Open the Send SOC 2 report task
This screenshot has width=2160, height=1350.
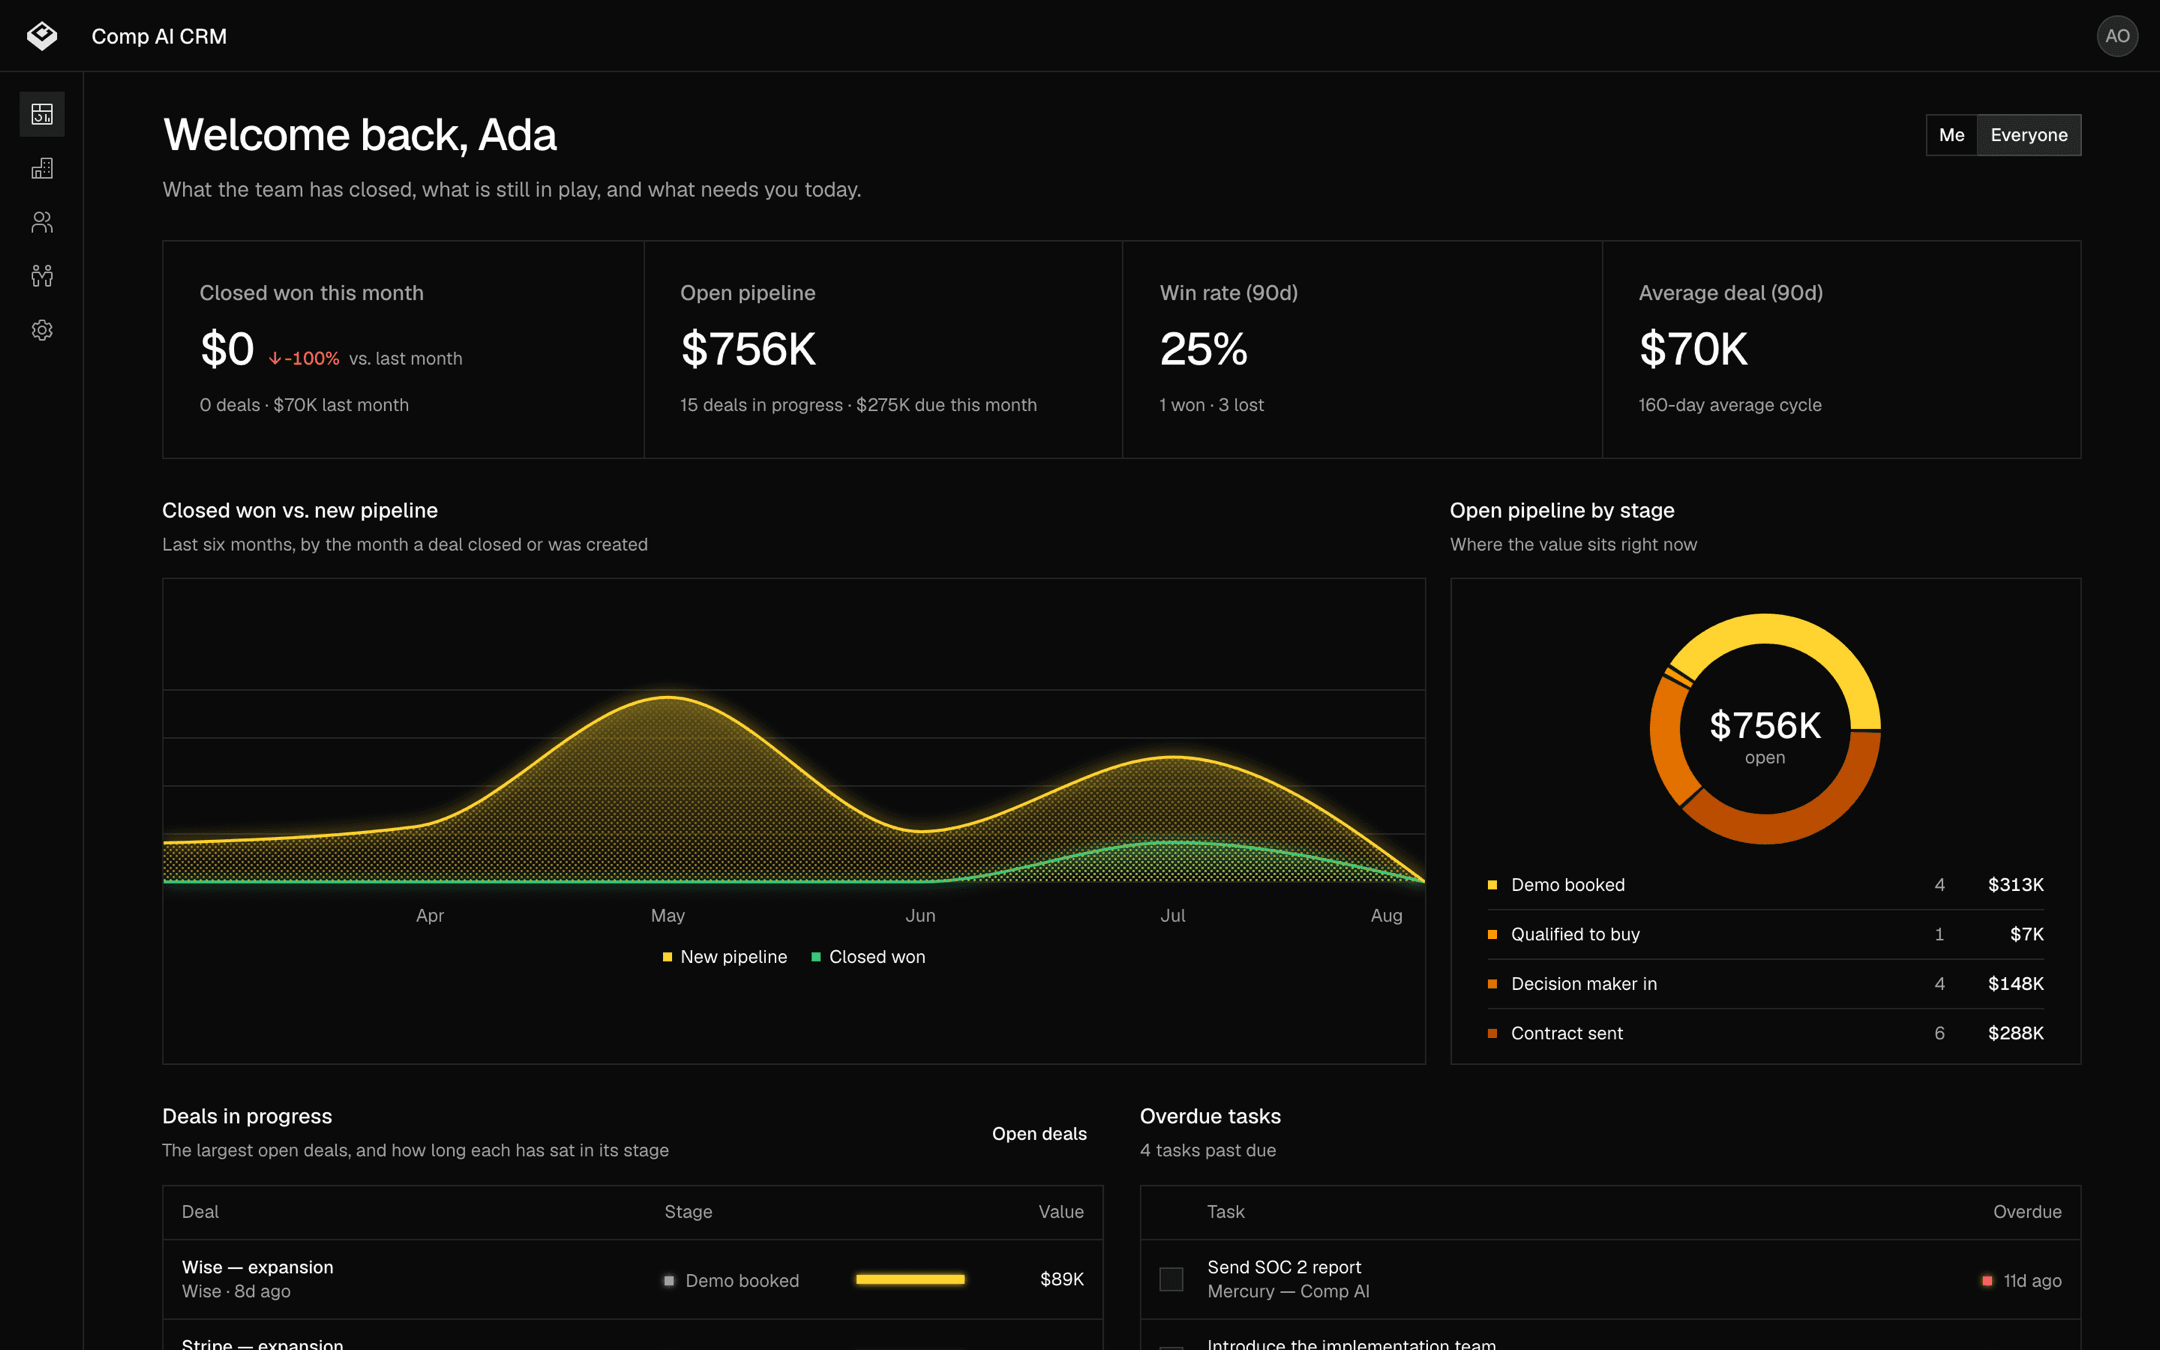coord(1284,1267)
